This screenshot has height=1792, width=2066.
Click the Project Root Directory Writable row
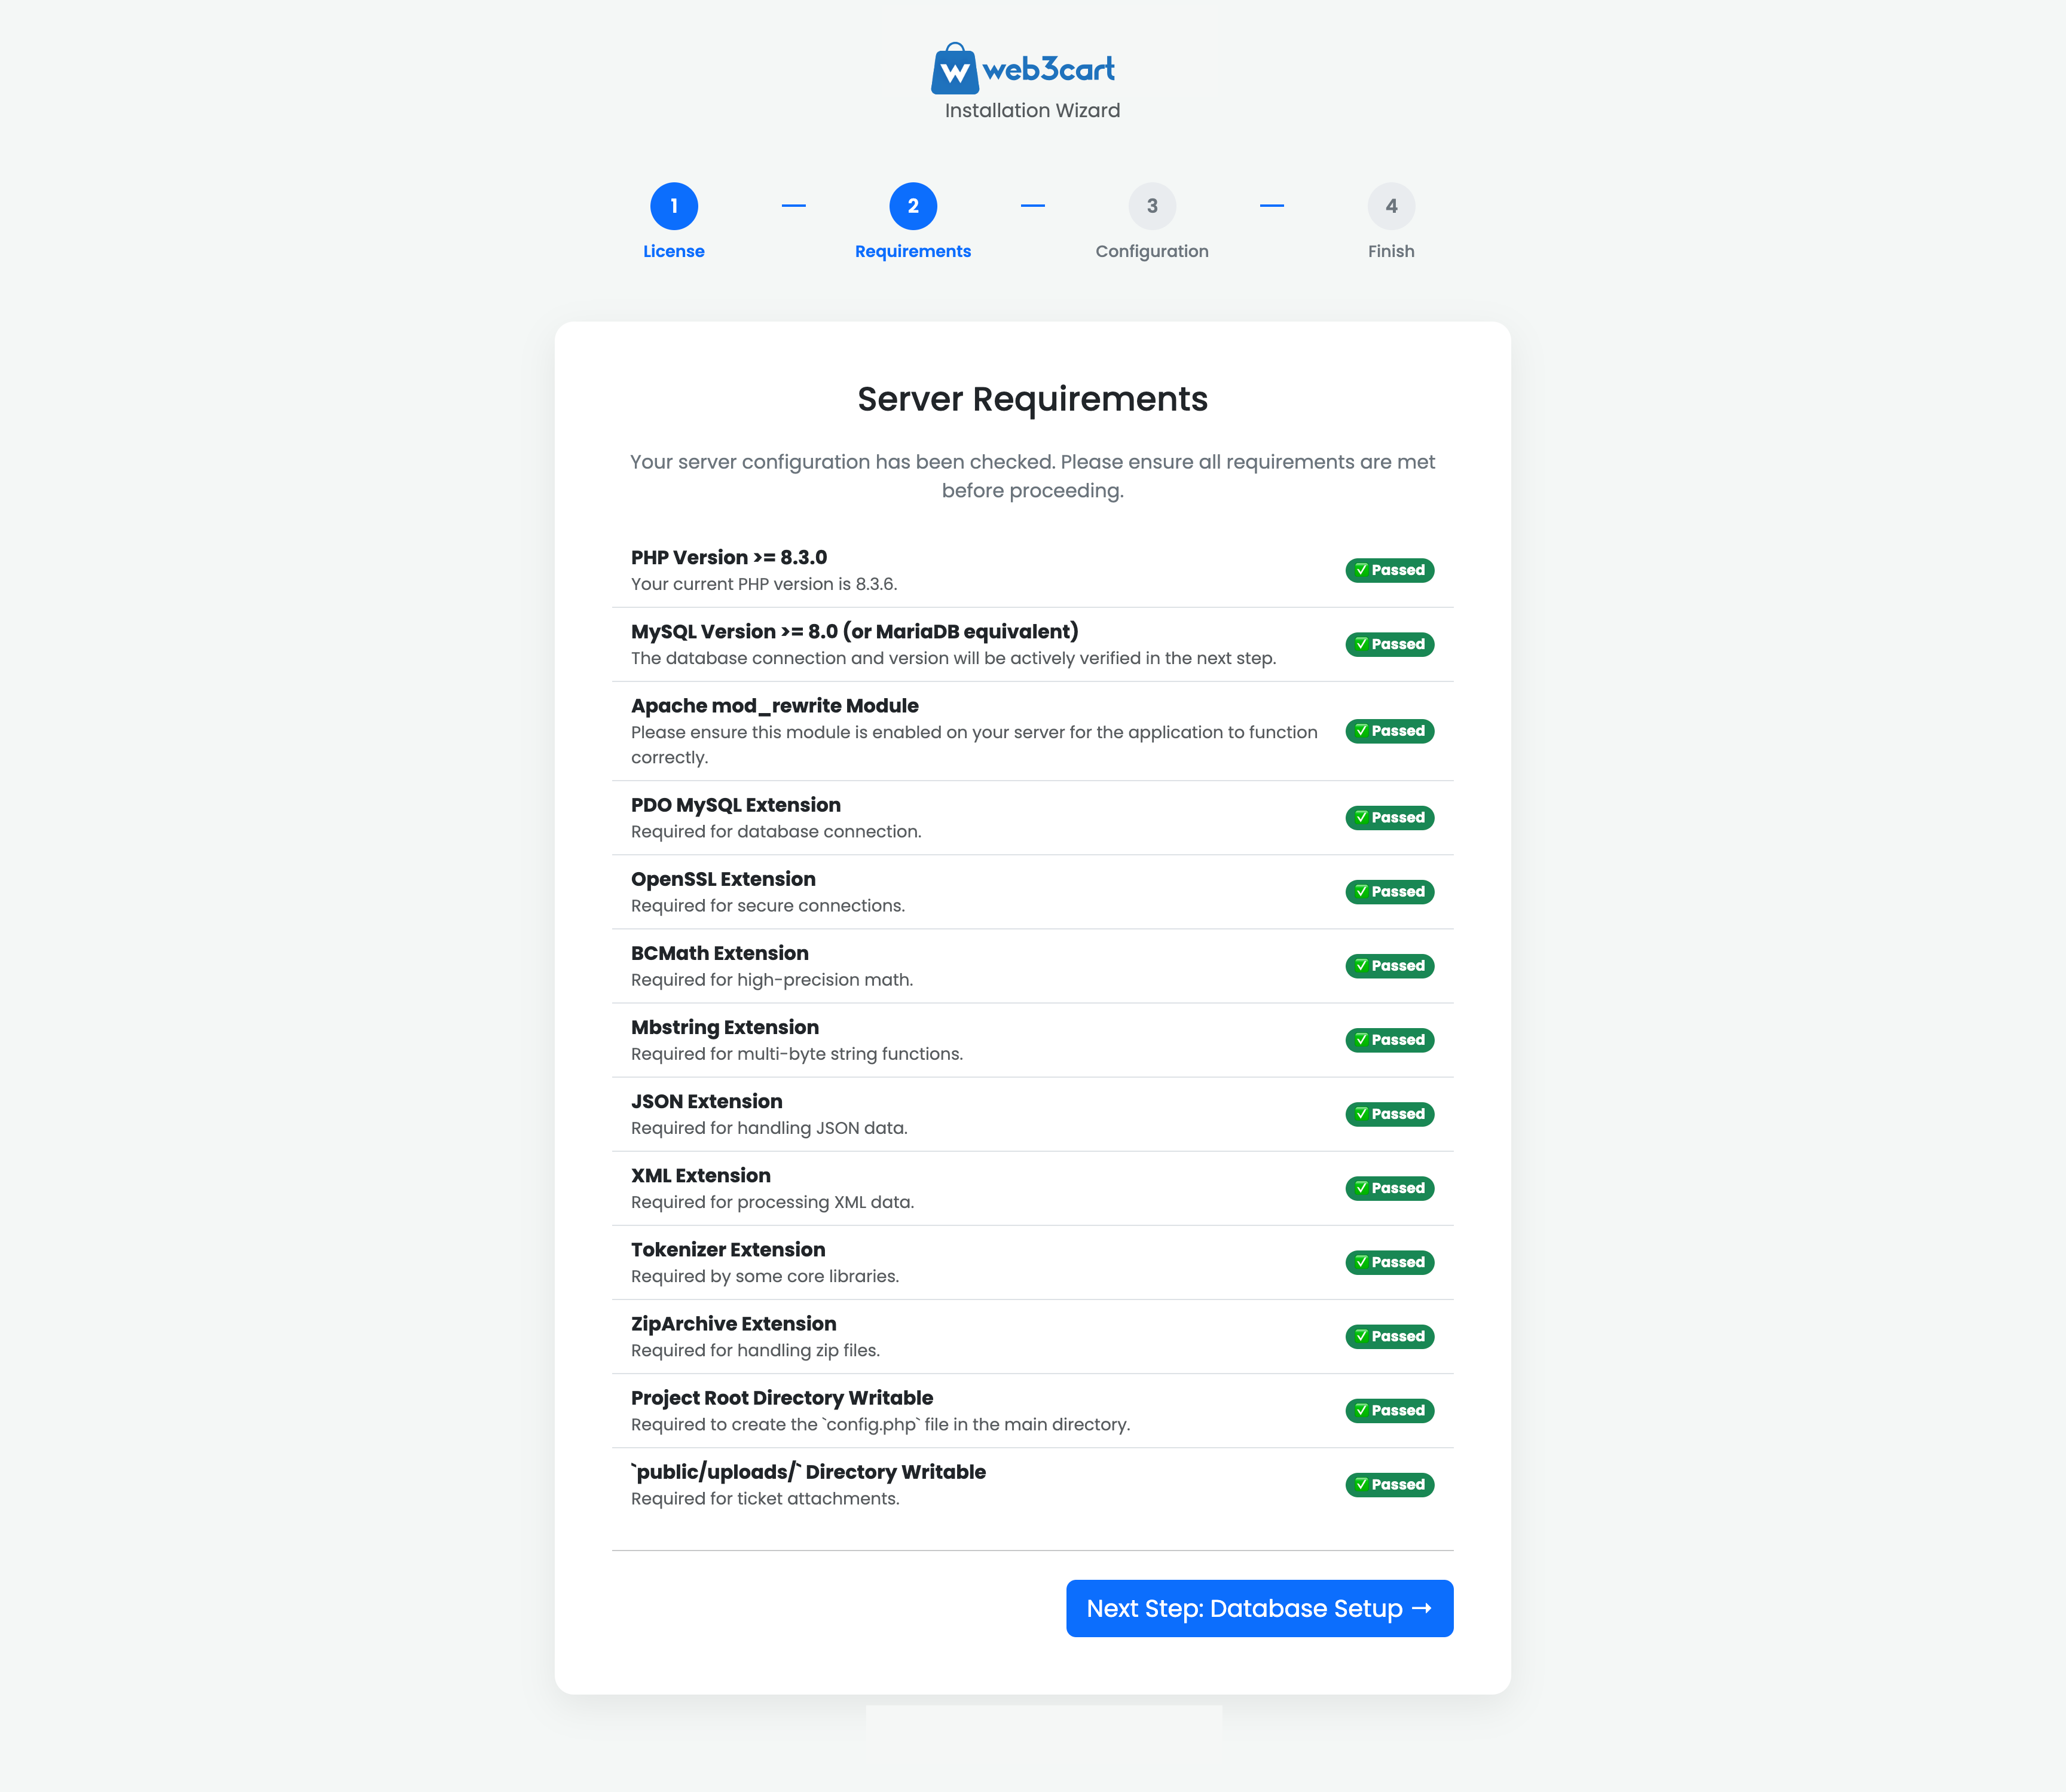coord(900,1410)
